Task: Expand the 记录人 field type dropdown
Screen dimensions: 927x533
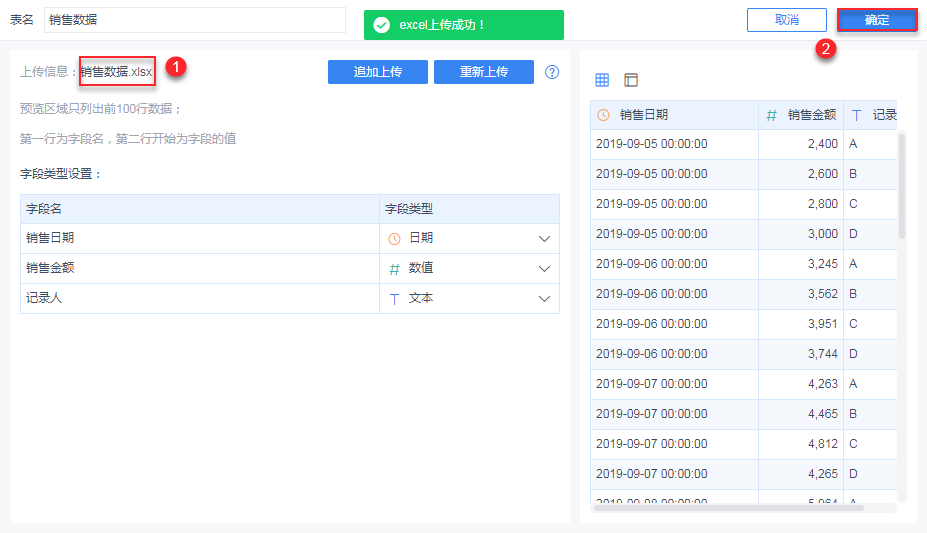Action: (545, 299)
